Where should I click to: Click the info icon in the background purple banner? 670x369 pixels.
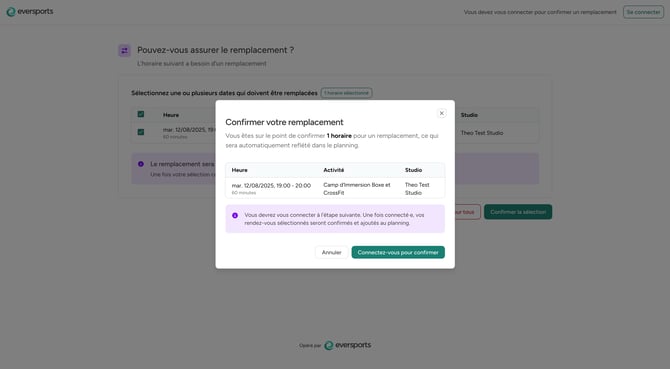(x=141, y=164)
